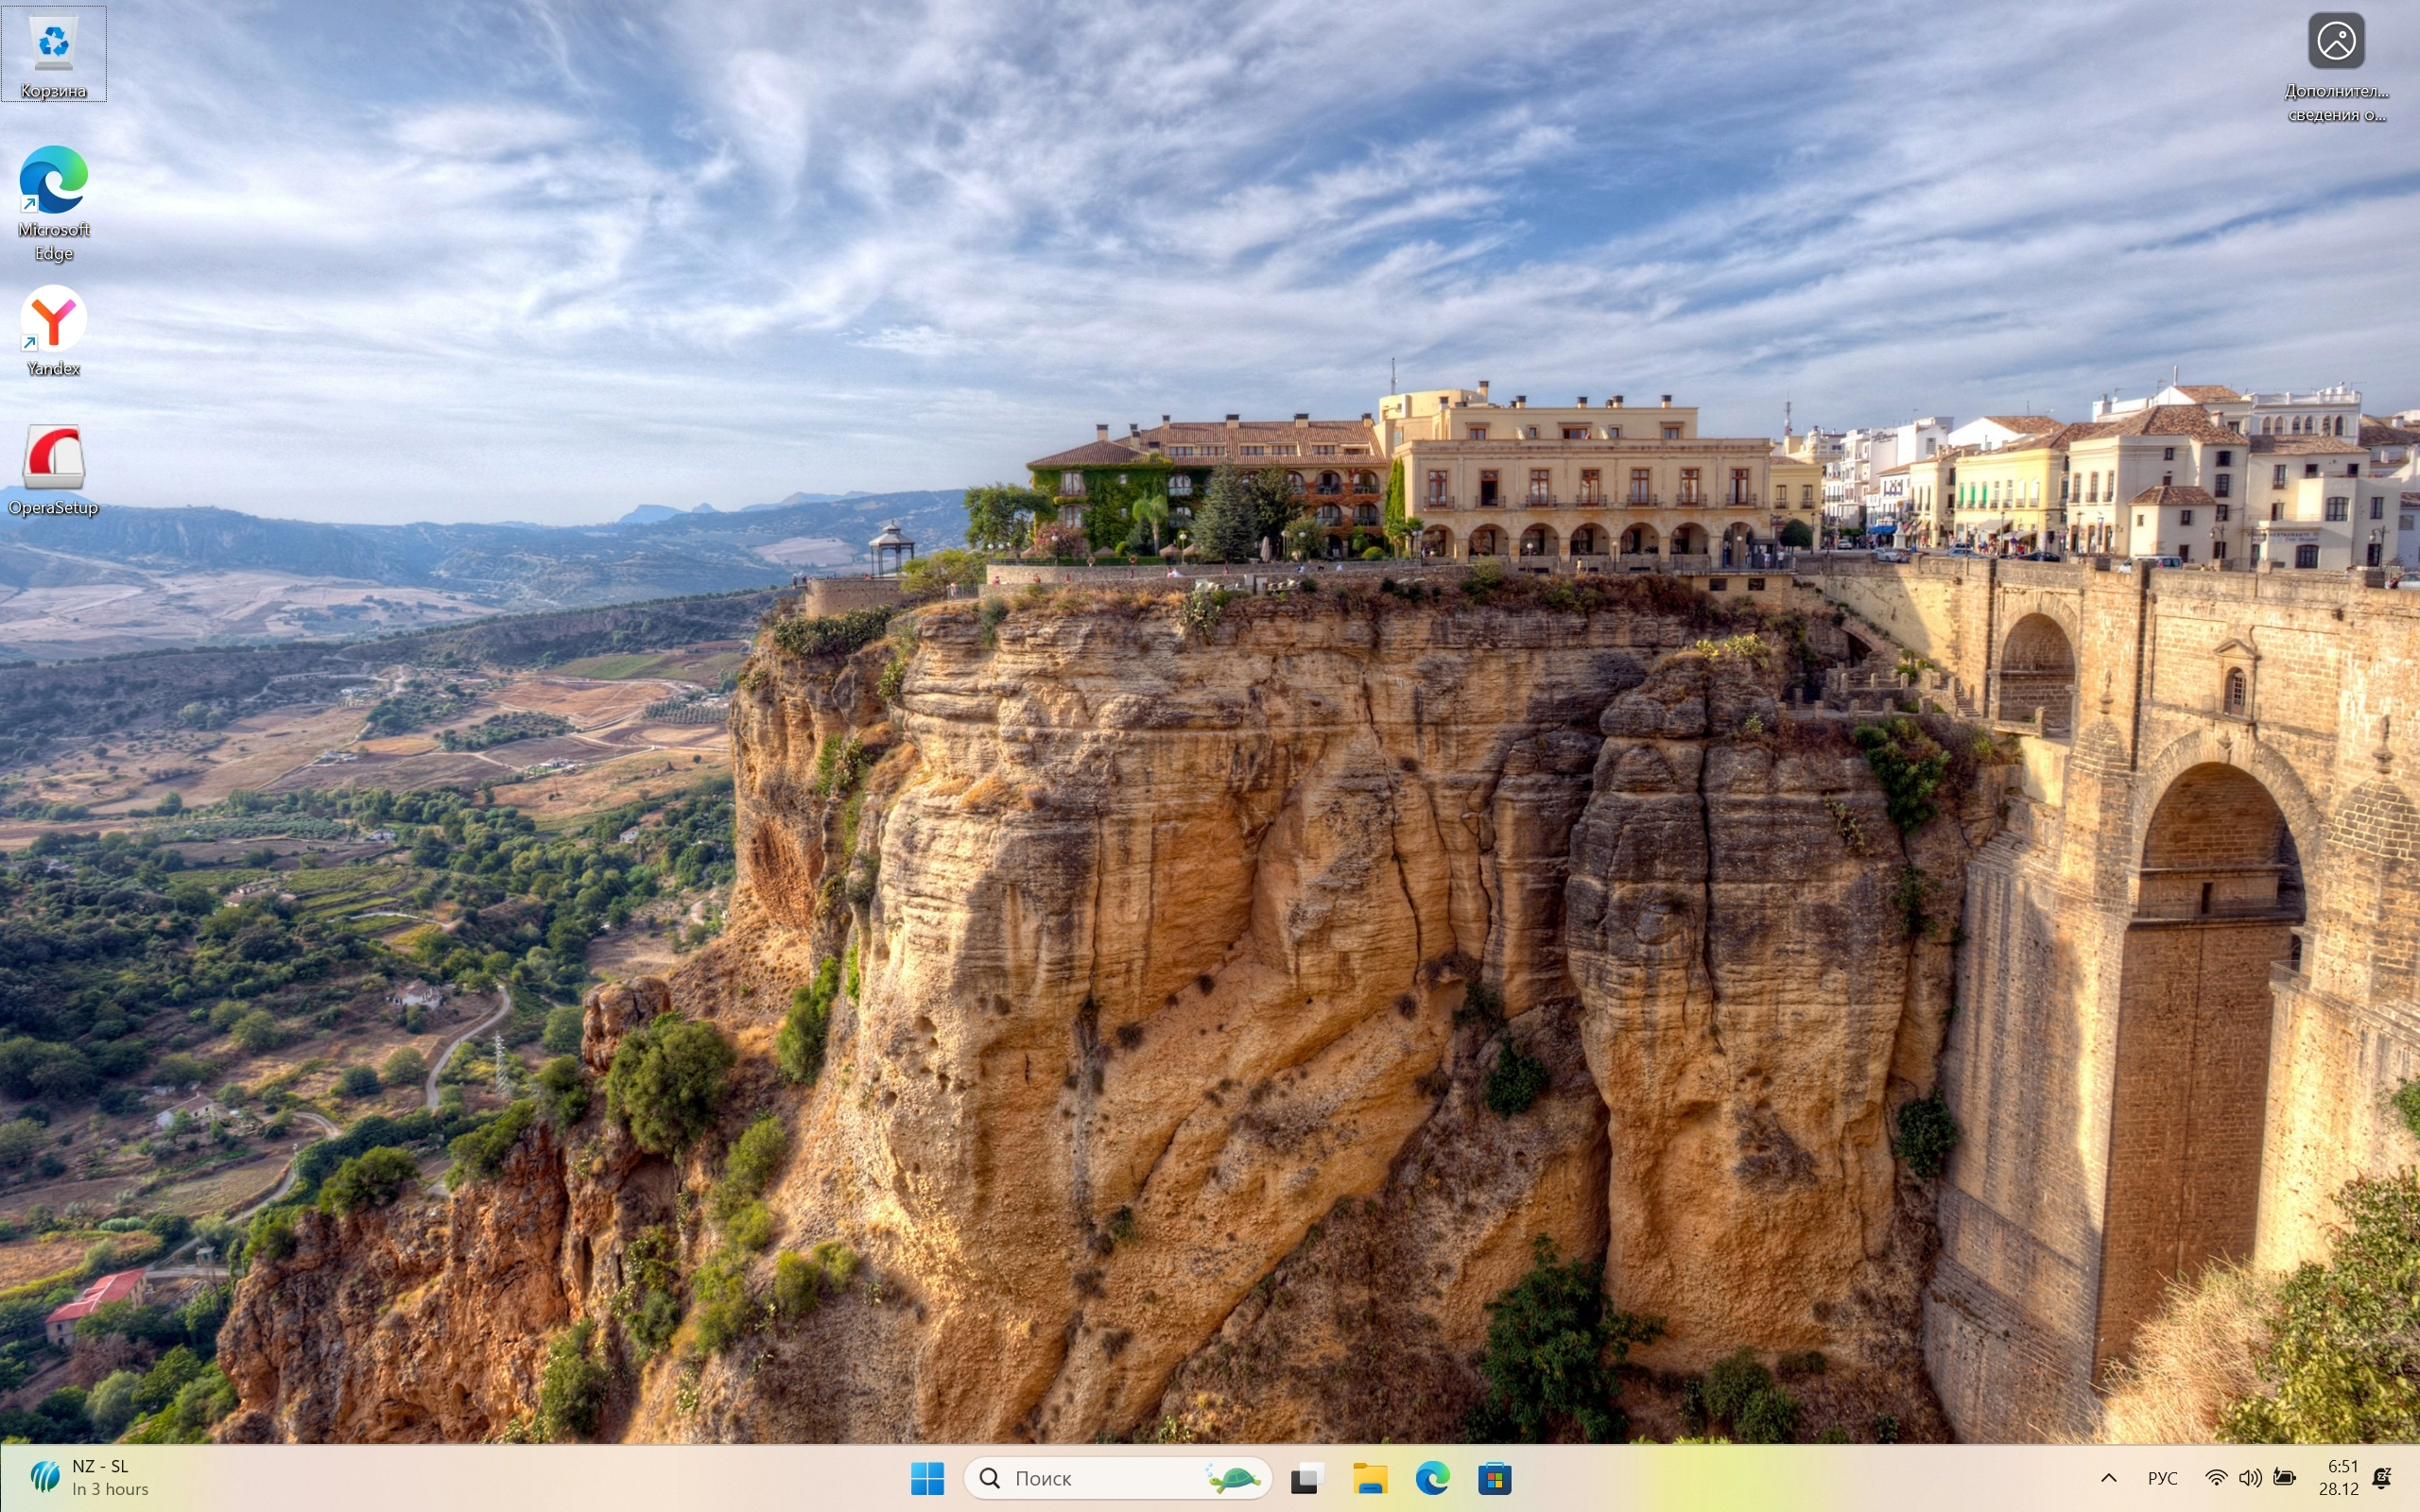The height and width of the screenshot is (1512, 2420).
Task: Click the speaker volume tray icon
Action: tap(2250, 1478)
